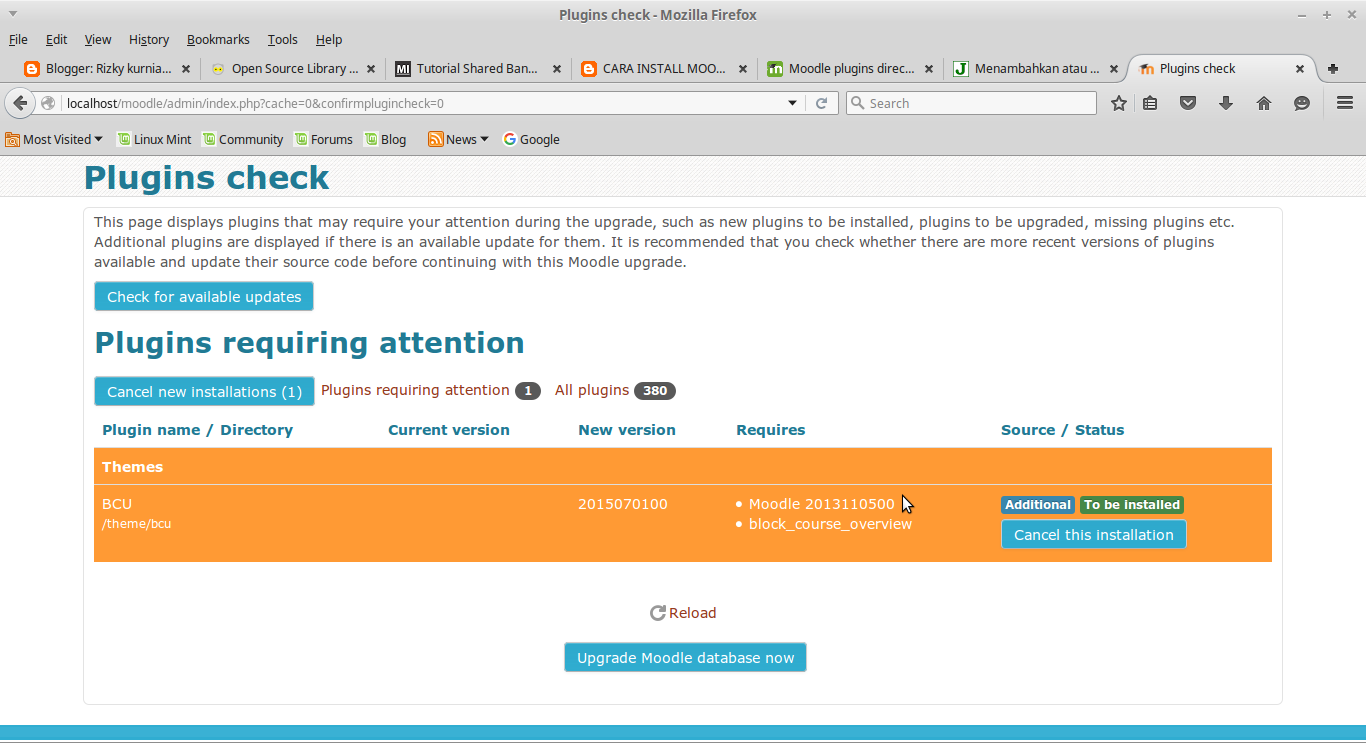Screen dimensions: 1366x743
Task: Click Upgrade Moodle database now button
Action: click(x=685, y=658)
